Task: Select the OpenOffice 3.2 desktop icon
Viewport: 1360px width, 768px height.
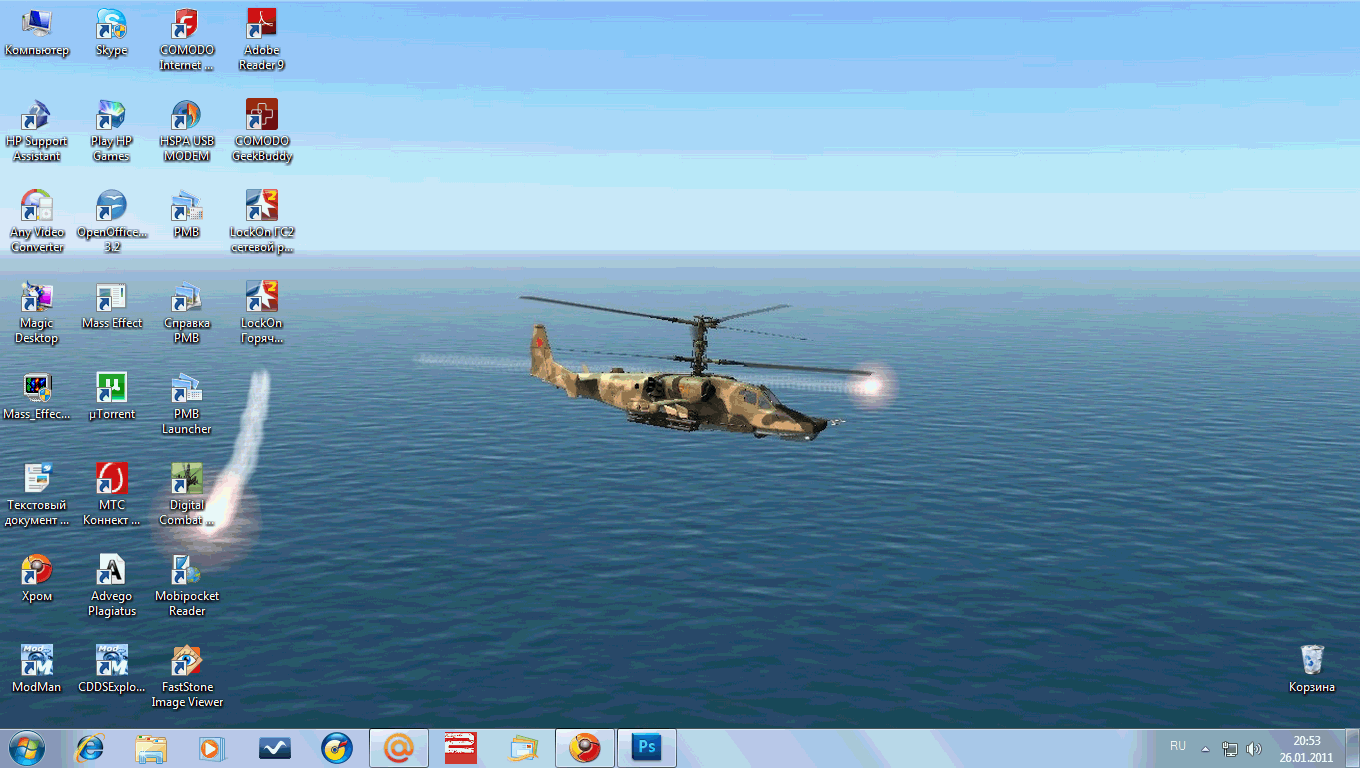Action: point(111,222)
